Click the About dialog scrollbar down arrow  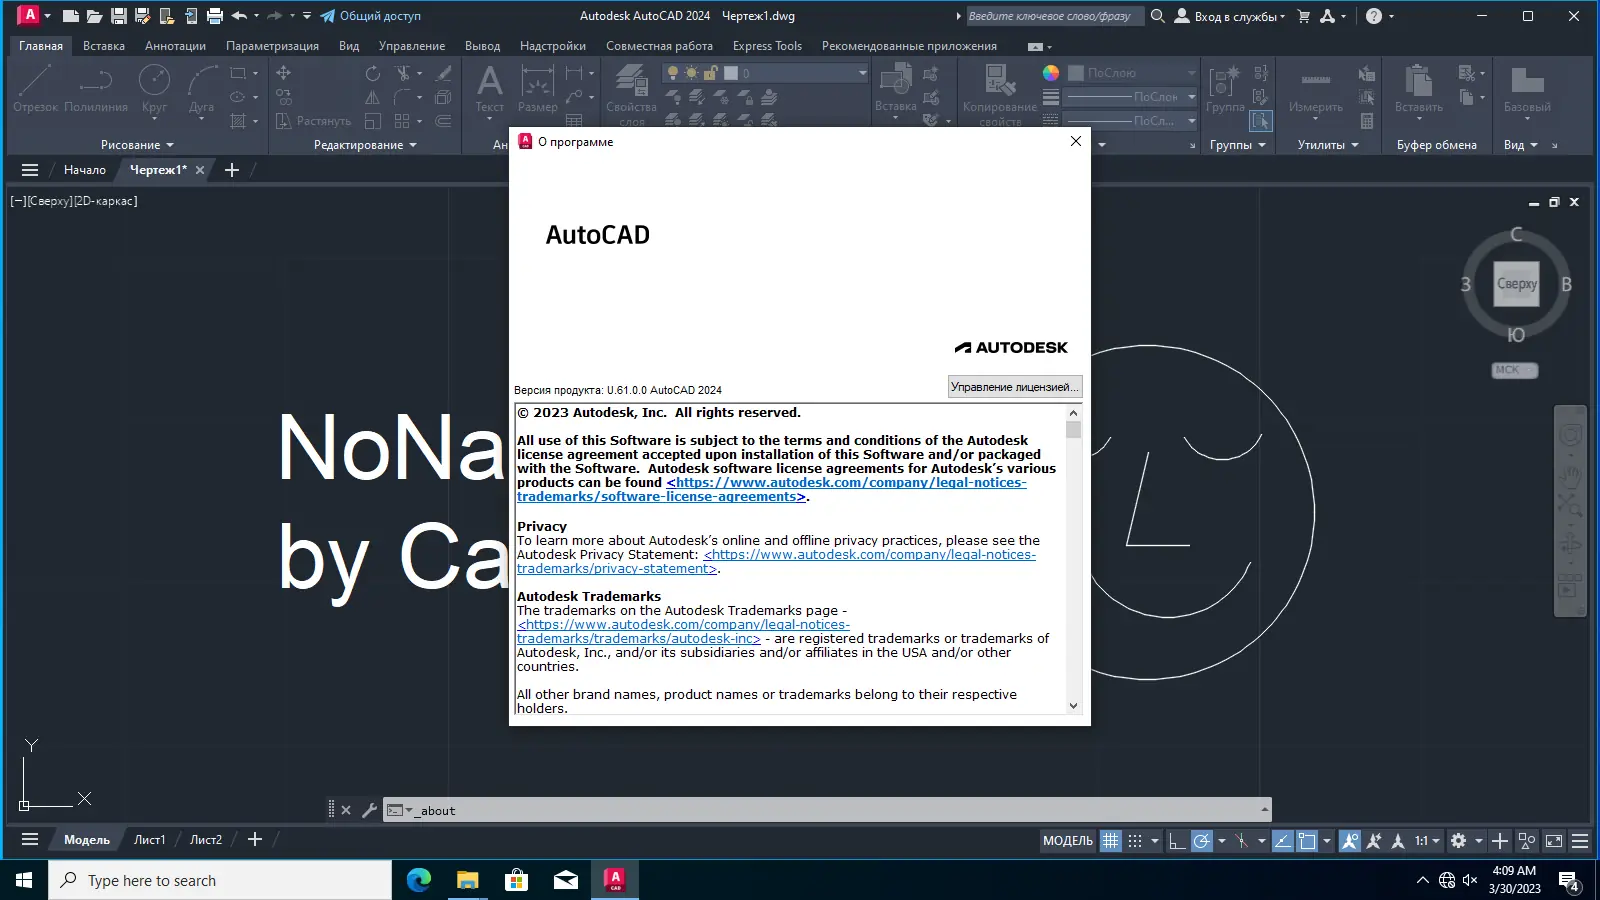tap(1074, 705)
